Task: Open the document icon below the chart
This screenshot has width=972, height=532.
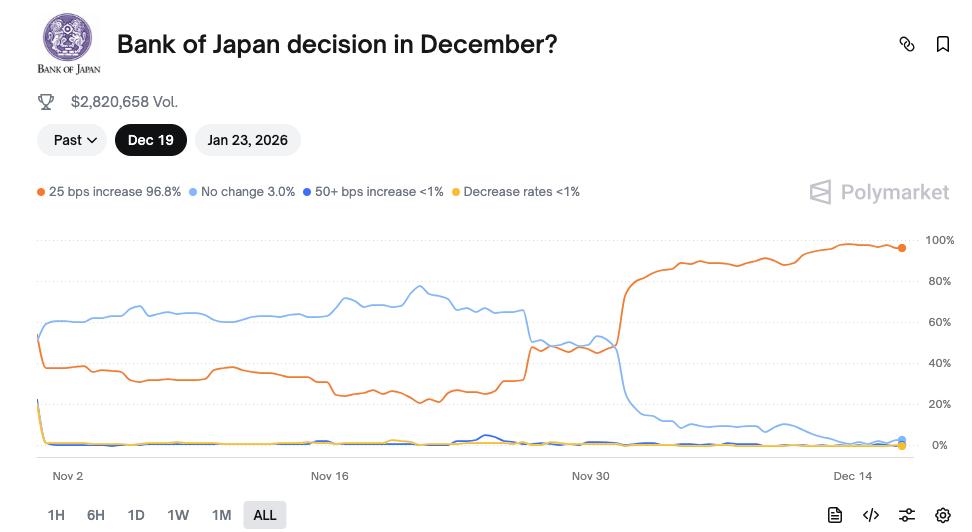Action: tap(835, 515)
